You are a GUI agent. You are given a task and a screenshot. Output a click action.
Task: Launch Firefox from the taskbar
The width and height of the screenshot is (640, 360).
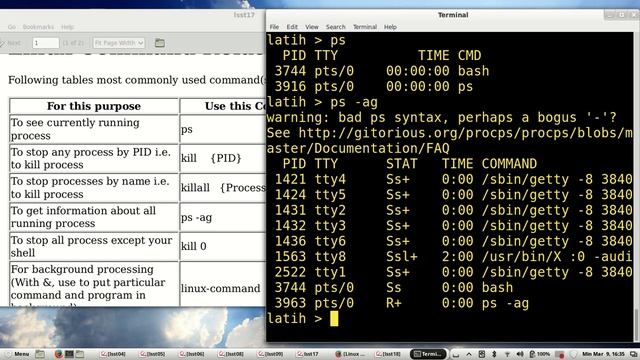58,354
